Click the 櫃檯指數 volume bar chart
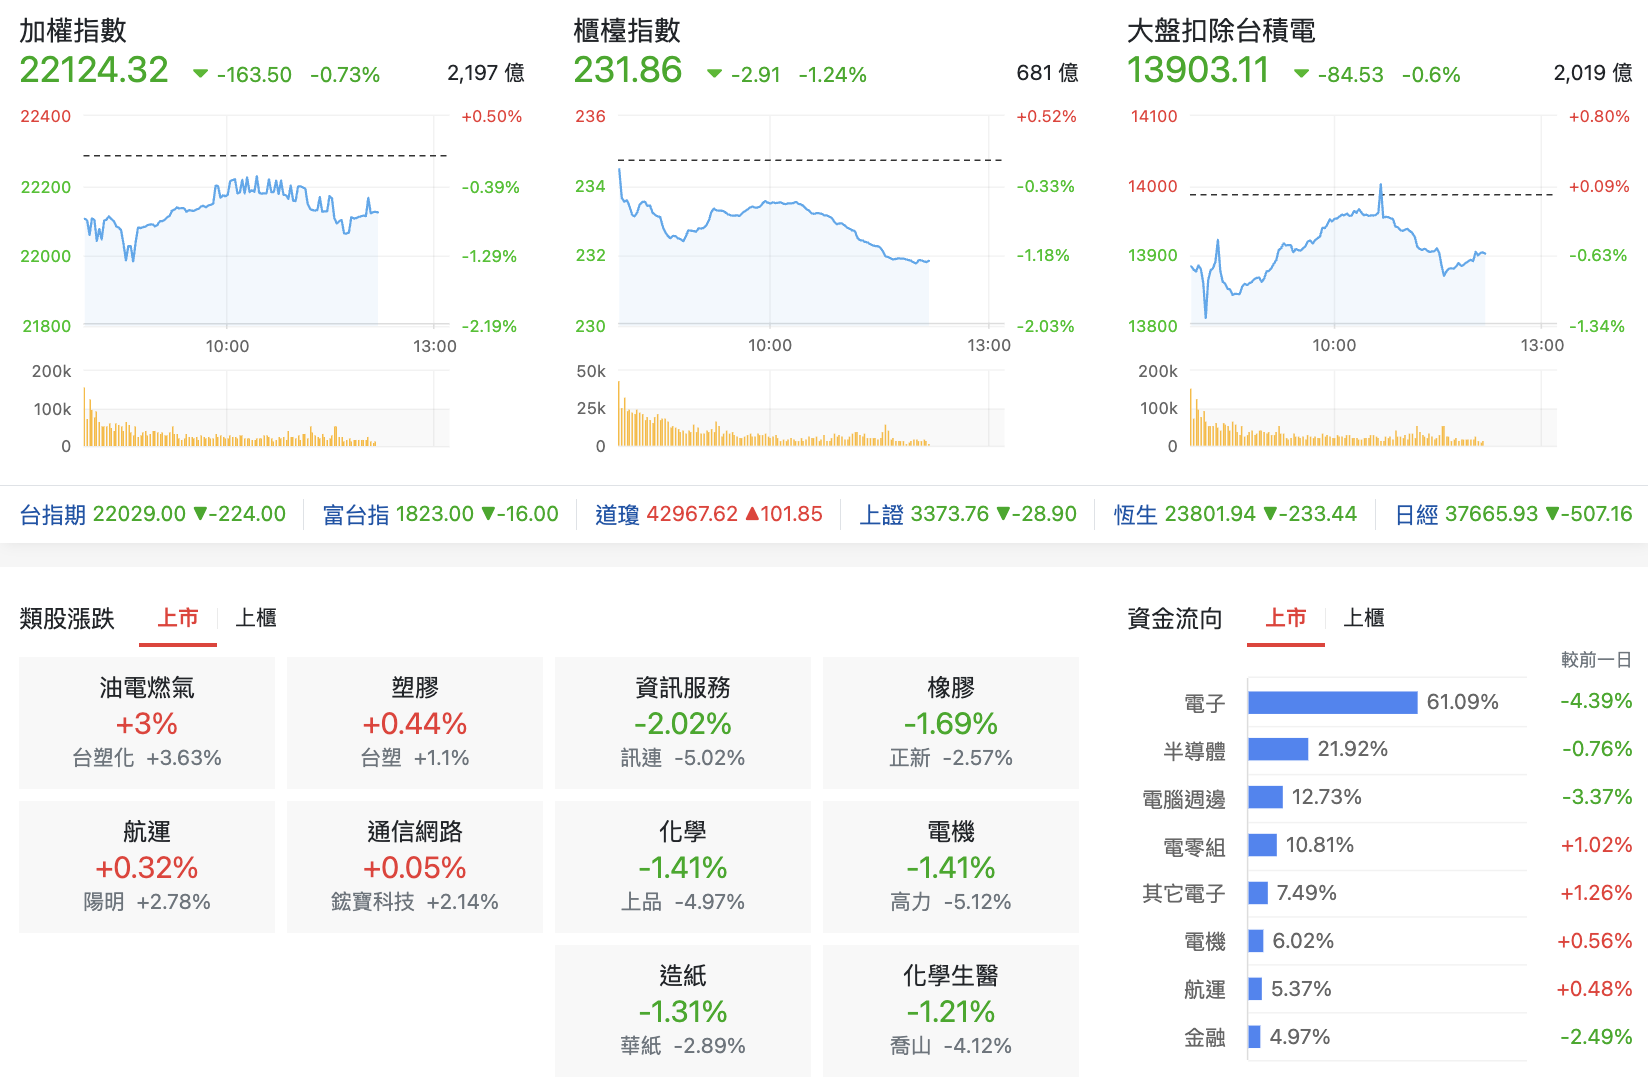Viewport: 1648px width, 1090px height. [x=810, y=409]
